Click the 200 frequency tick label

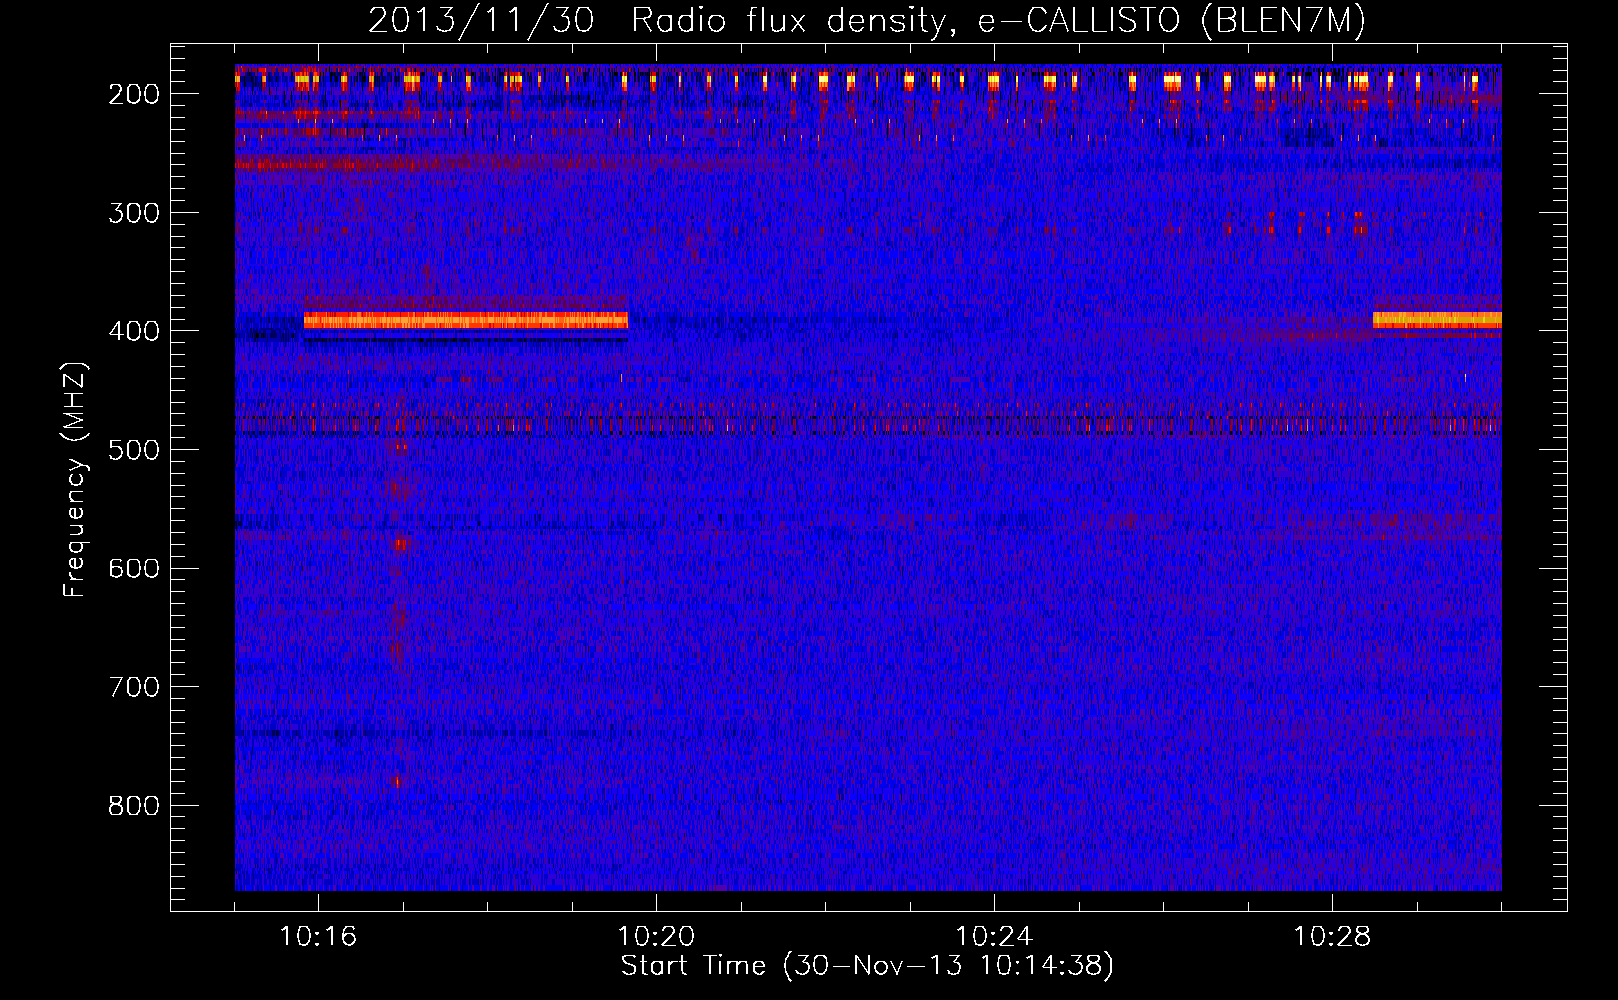pos(133,94)
